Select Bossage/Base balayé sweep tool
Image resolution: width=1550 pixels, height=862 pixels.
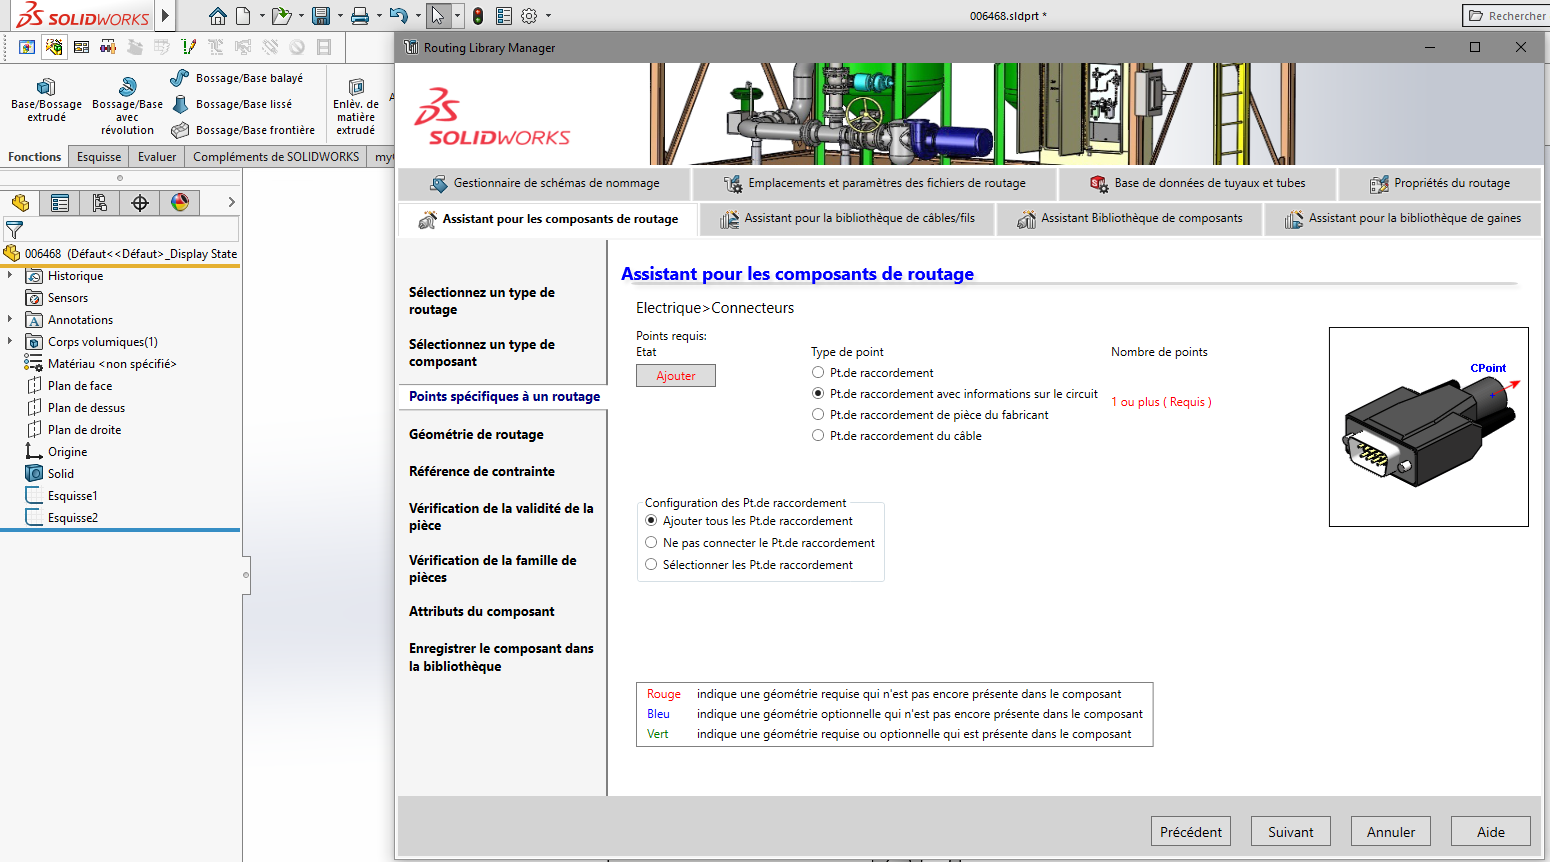237,78
